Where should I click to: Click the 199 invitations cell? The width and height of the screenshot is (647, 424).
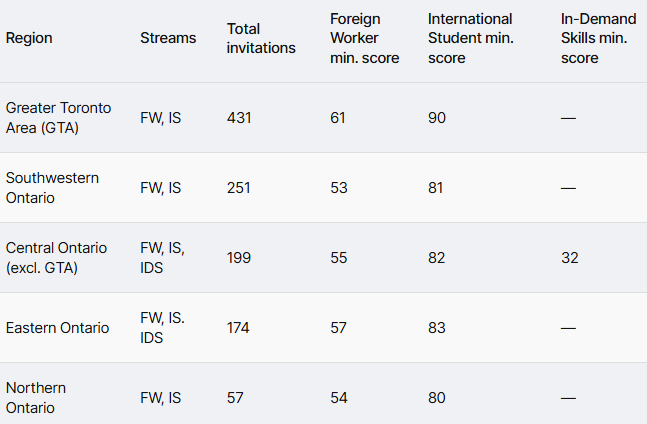240,257
